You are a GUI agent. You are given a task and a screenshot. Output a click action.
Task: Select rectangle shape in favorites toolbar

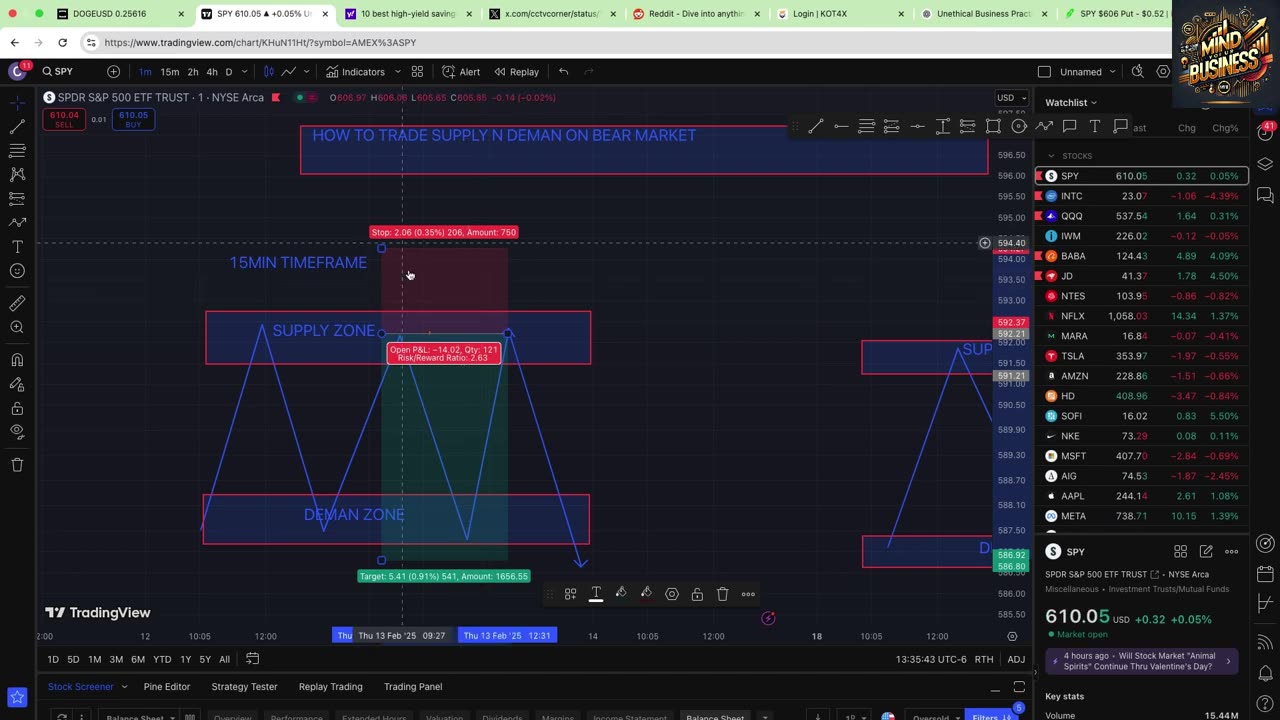[x=993, y=126]
